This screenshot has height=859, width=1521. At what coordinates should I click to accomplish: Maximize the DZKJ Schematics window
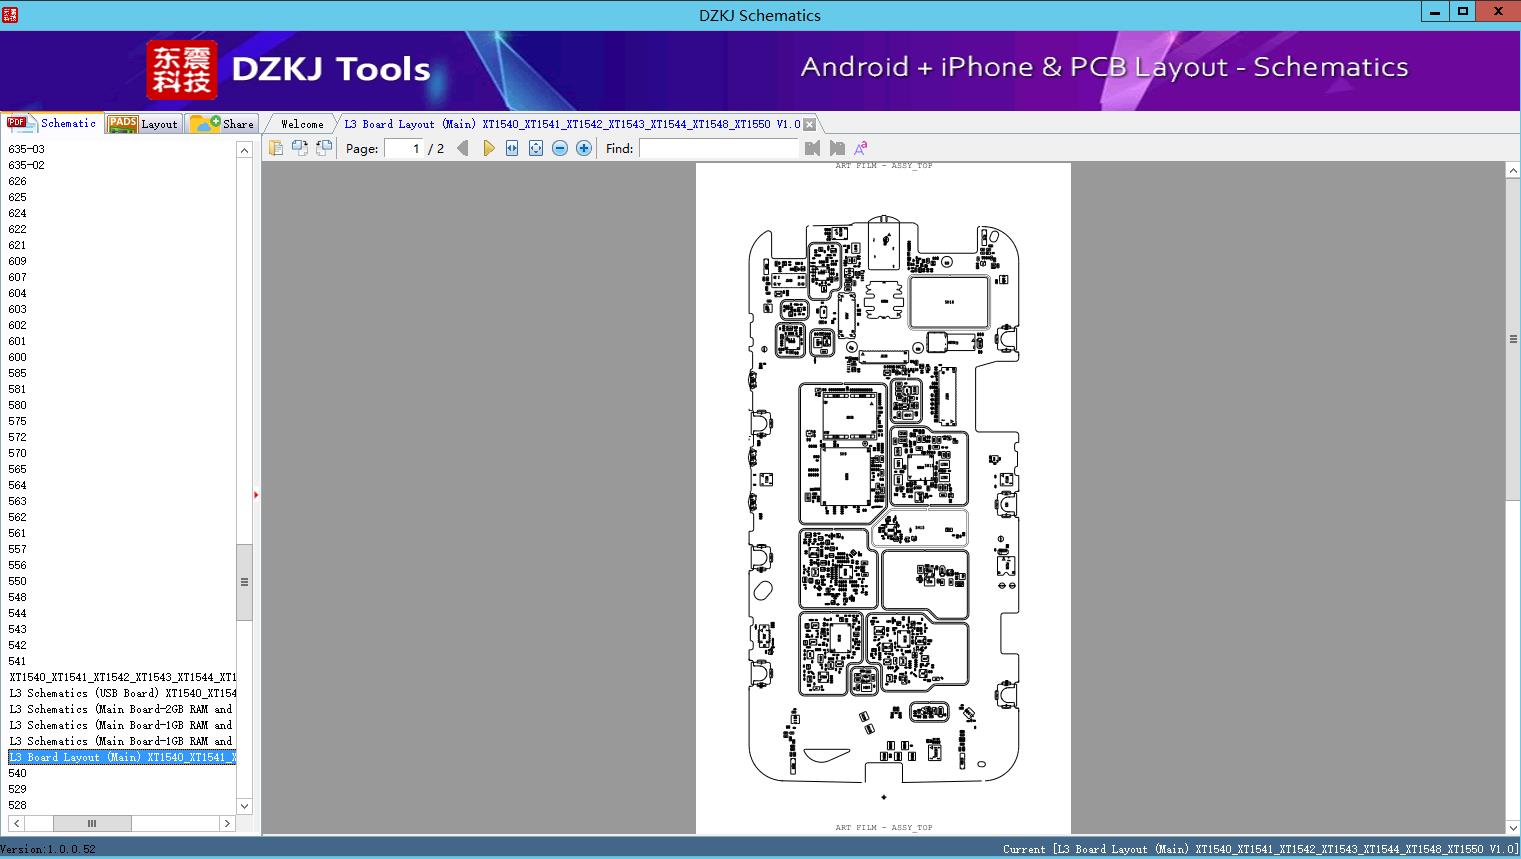click(1463, 11)
